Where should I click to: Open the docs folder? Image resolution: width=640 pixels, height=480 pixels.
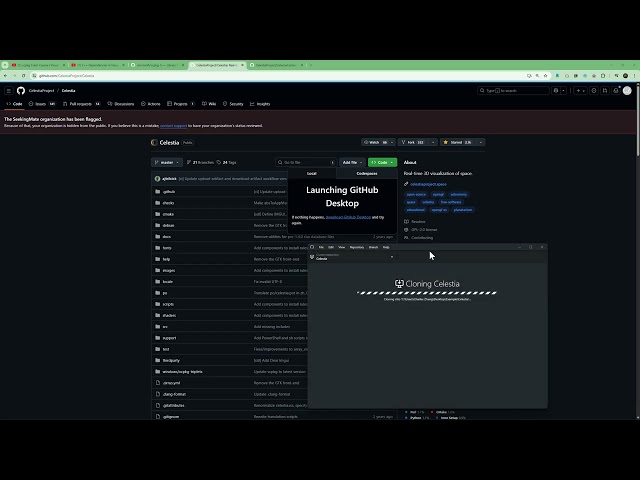point(167,237)
